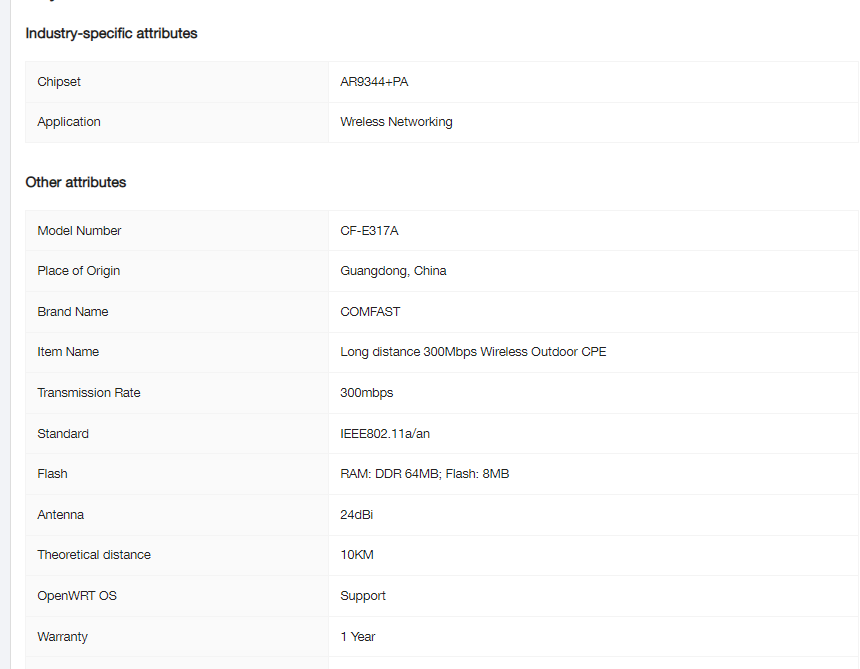Select the IEEE802.11a/an standard value
This screenshot has width=860, height=669.
(385, 434)
